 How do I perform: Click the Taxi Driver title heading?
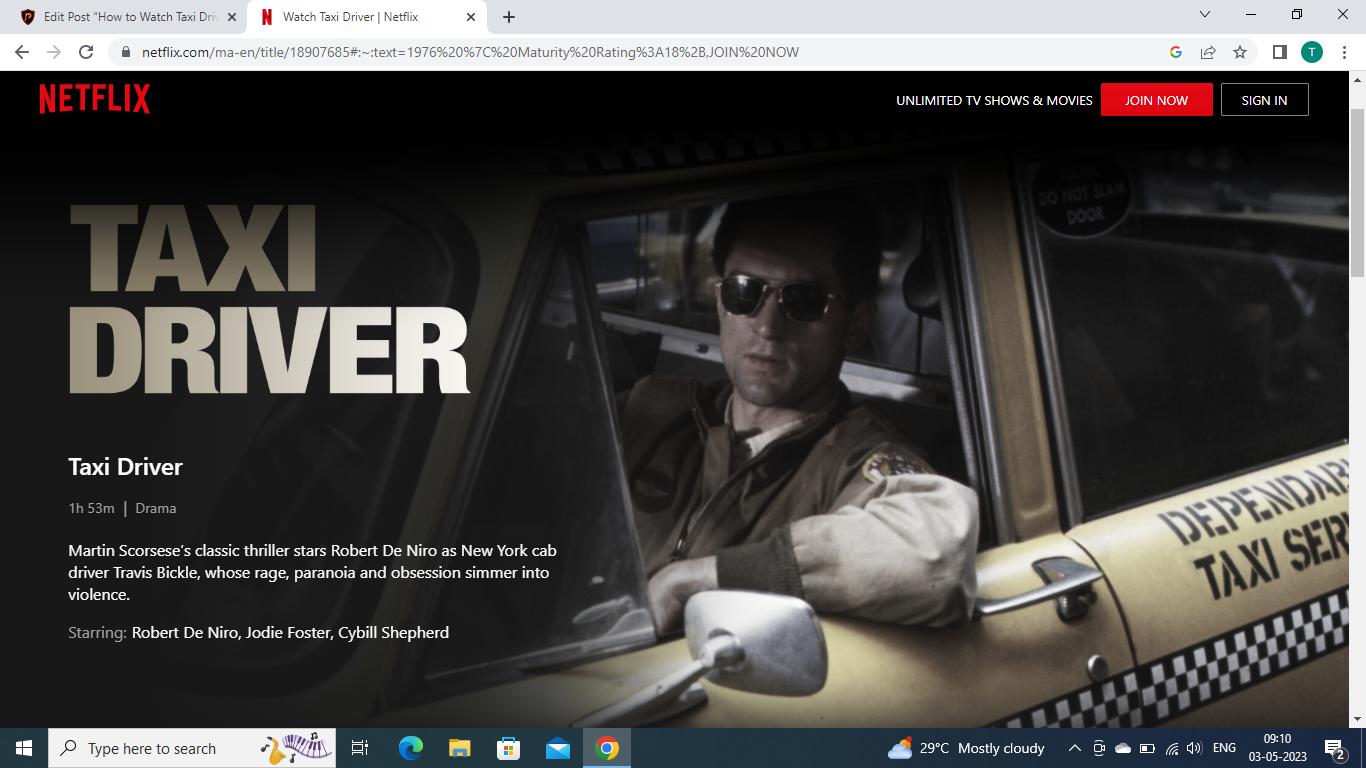click(x=126, y=467)
